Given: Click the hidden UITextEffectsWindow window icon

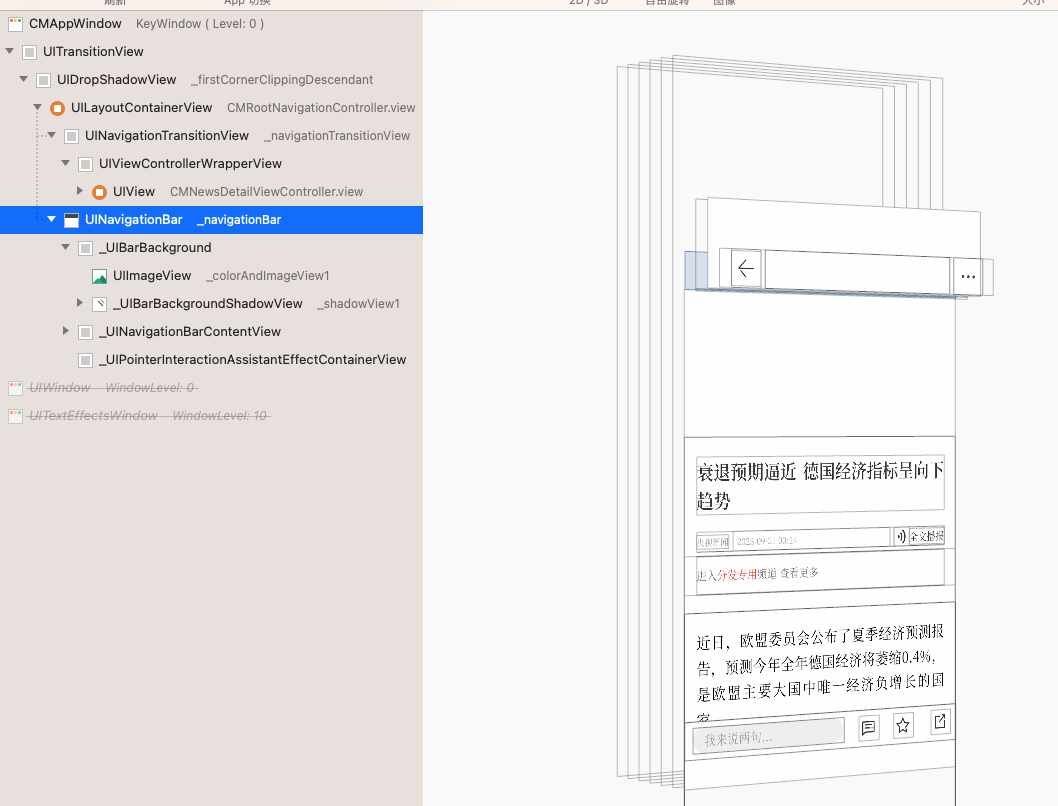Looking at the screenshot, I should (15, 416).
